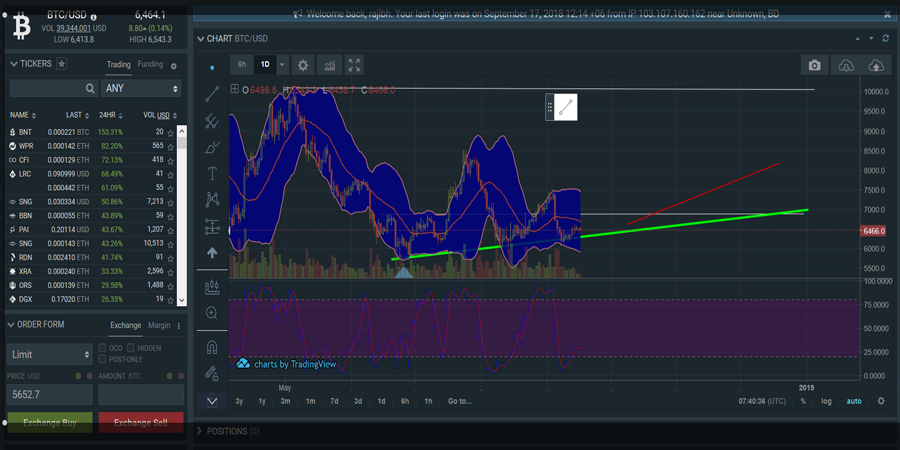Open the Go to... date picker

[460, 401]
